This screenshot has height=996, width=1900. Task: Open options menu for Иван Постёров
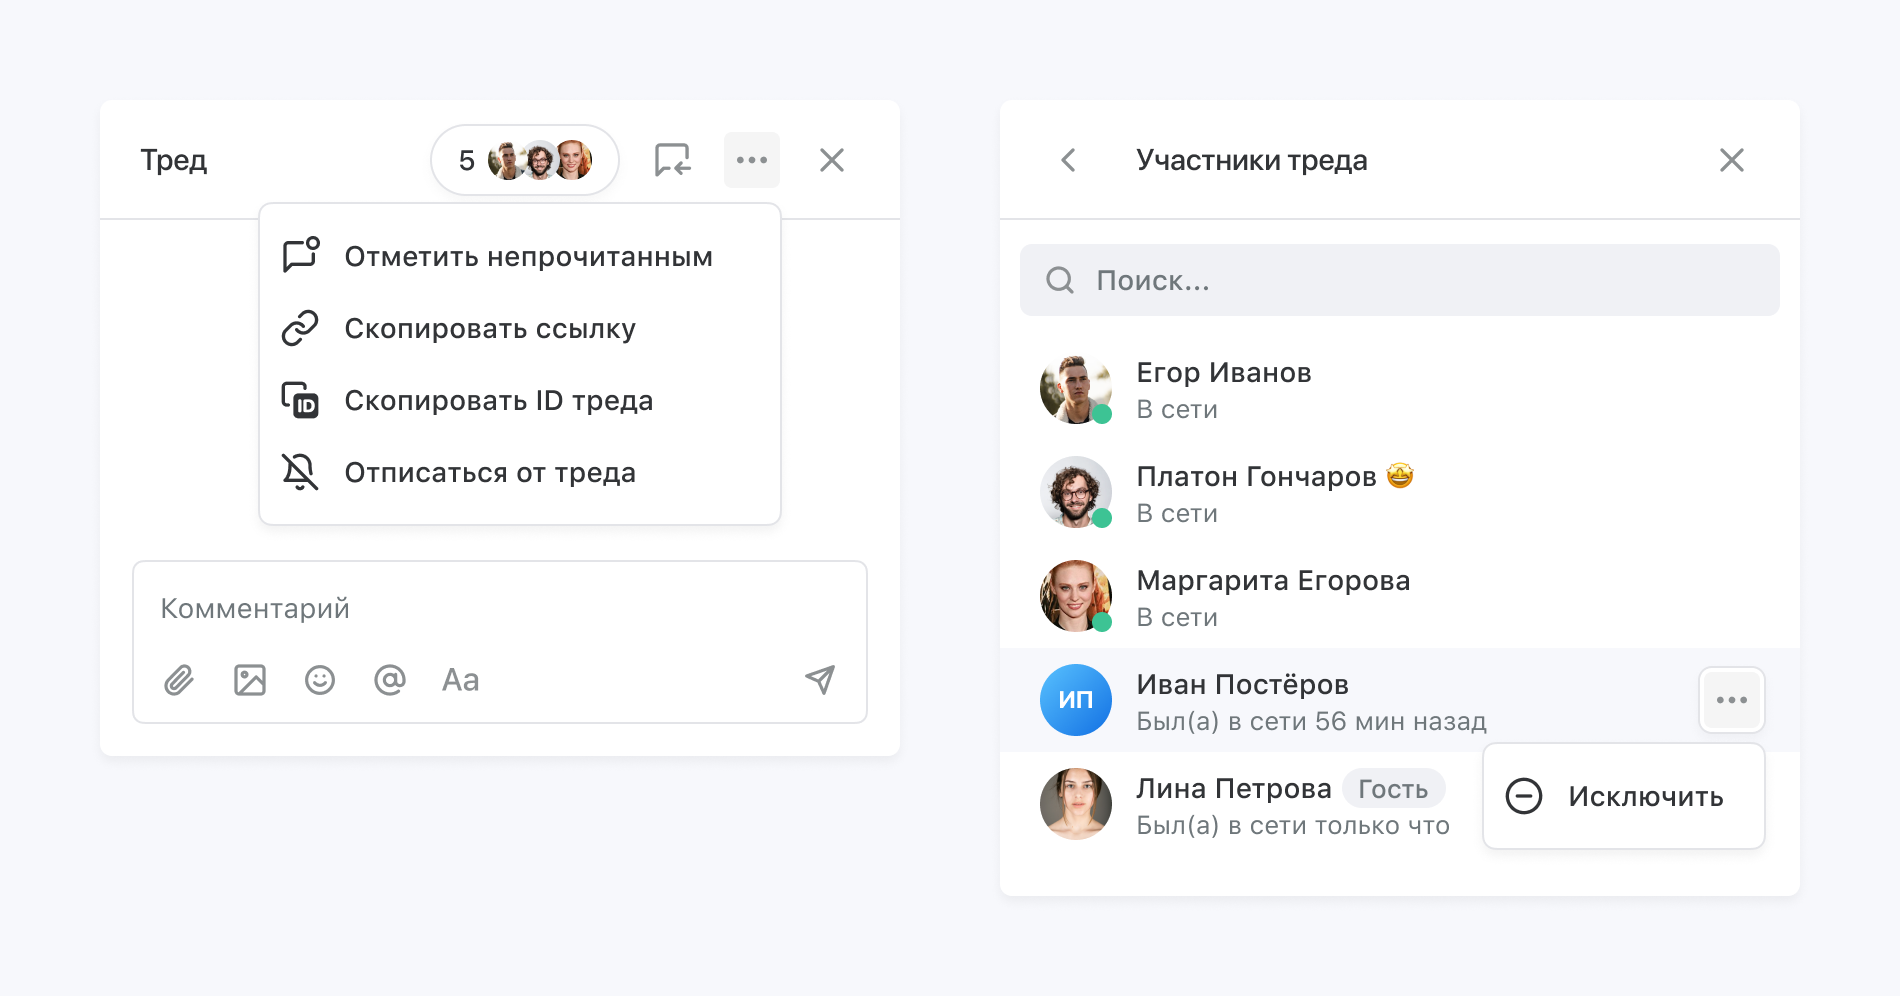pyautogui.click(x=1731, y=700)
